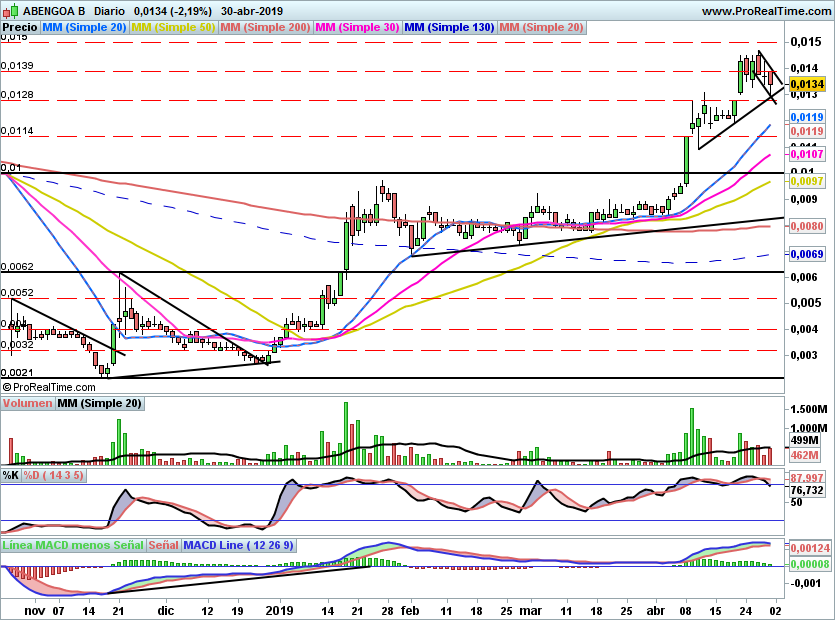The width and height of the screenshot is (835, 620).
Task: Click the 30-abr-2019 date in header
Action: pos(252,11)
